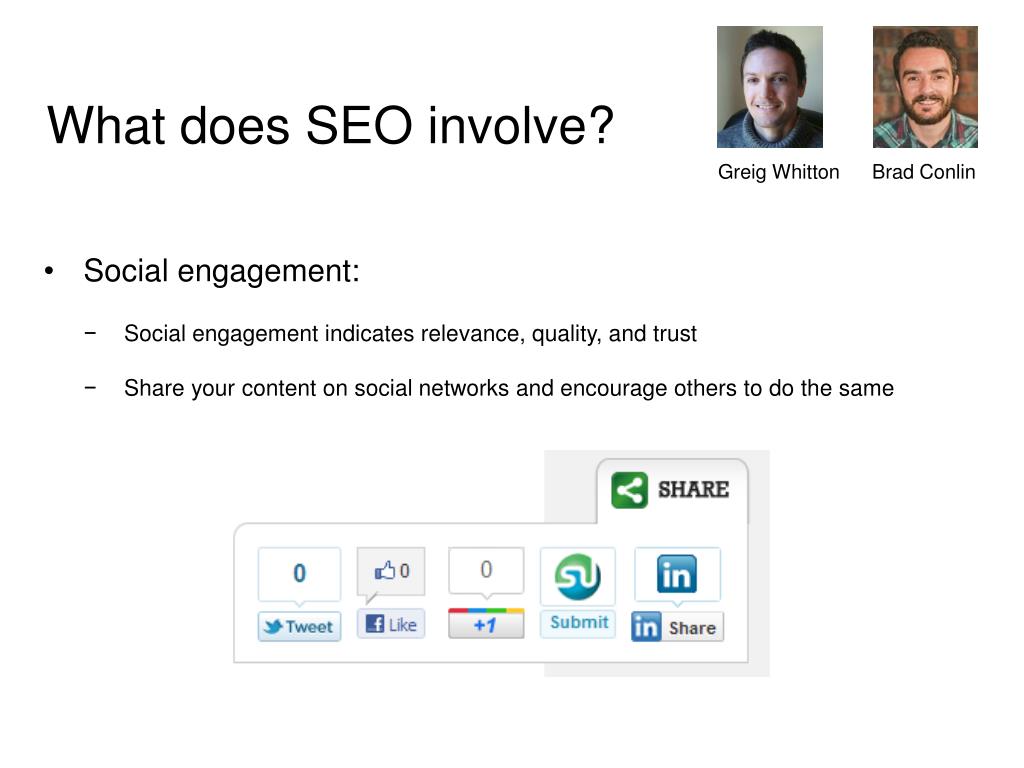The image size is (1024, 768).
Task: Click the LinkedIn Share button
Action: click(677, 627)
